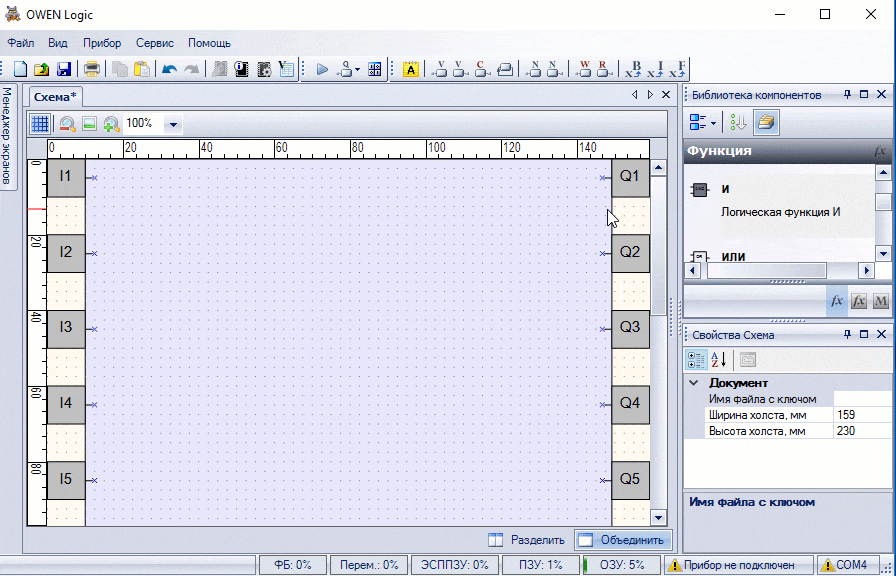896x576 pixels.
Task: Click the Print icon in toolbar
Action: pos(92,70)
